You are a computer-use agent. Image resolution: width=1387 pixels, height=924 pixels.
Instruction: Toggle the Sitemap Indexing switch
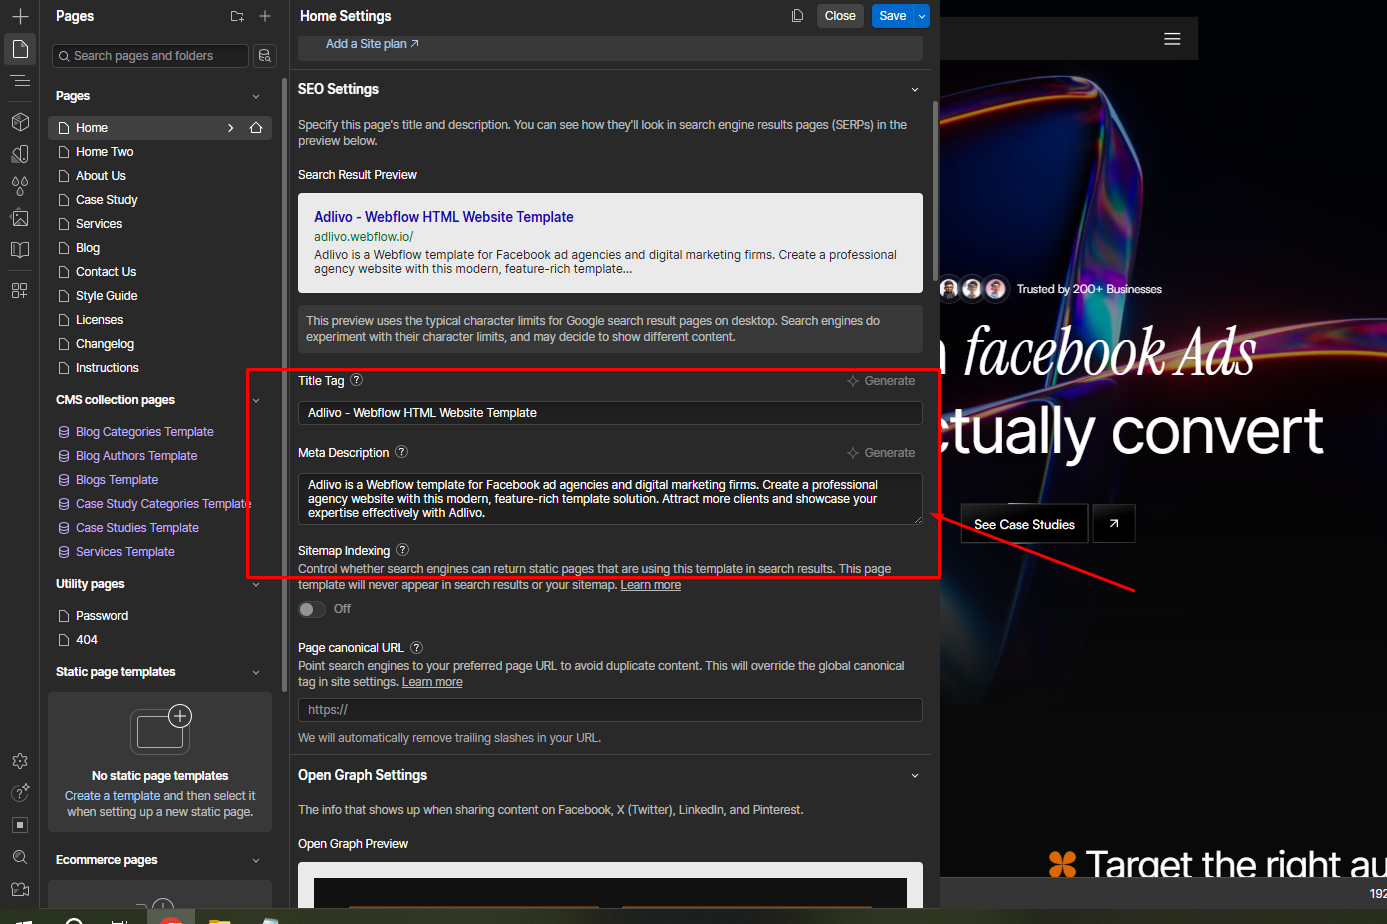[311, 609]
